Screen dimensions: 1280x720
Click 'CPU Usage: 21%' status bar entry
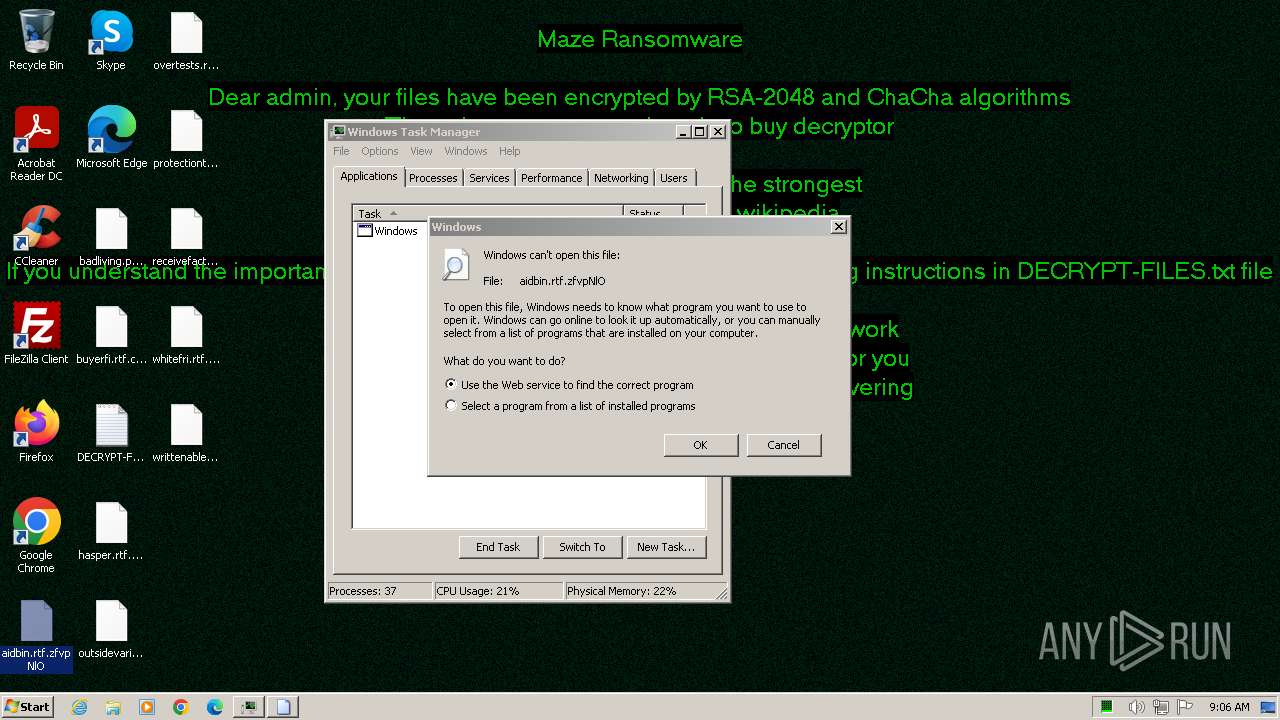pyautogui.click(x=497, y=591)
